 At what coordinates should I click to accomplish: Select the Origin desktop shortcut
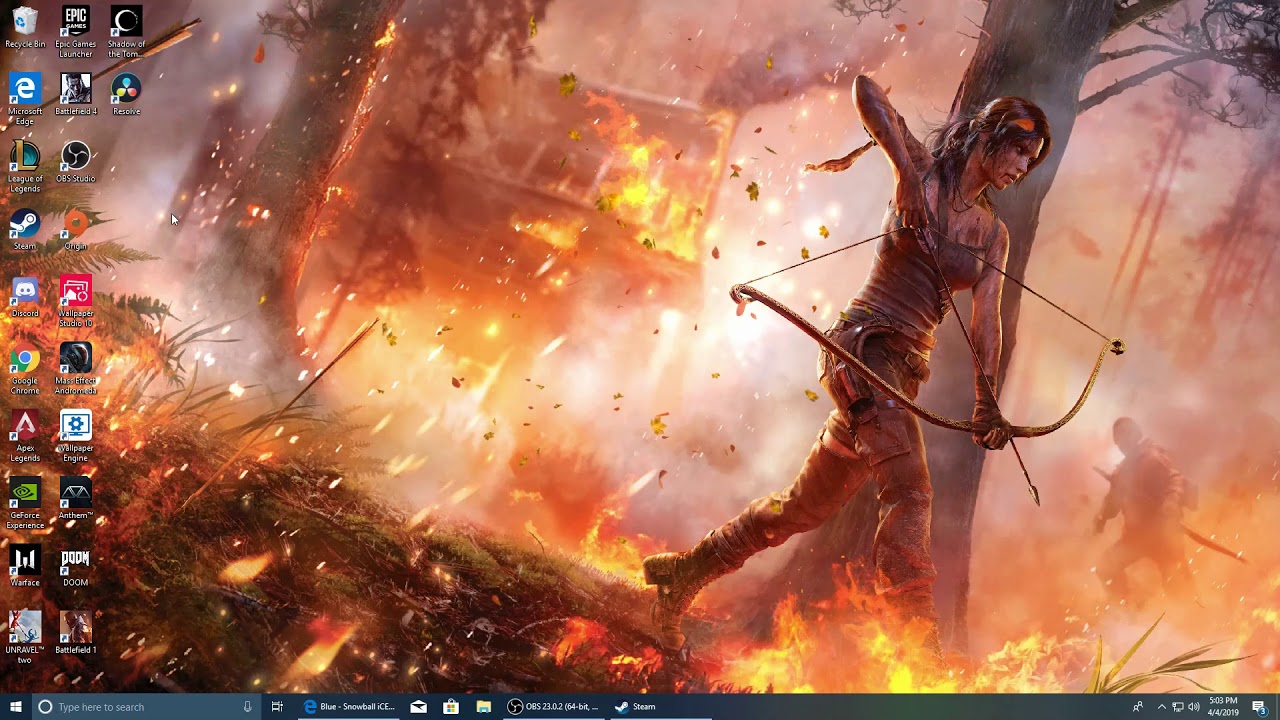click(x=75, y=230)
